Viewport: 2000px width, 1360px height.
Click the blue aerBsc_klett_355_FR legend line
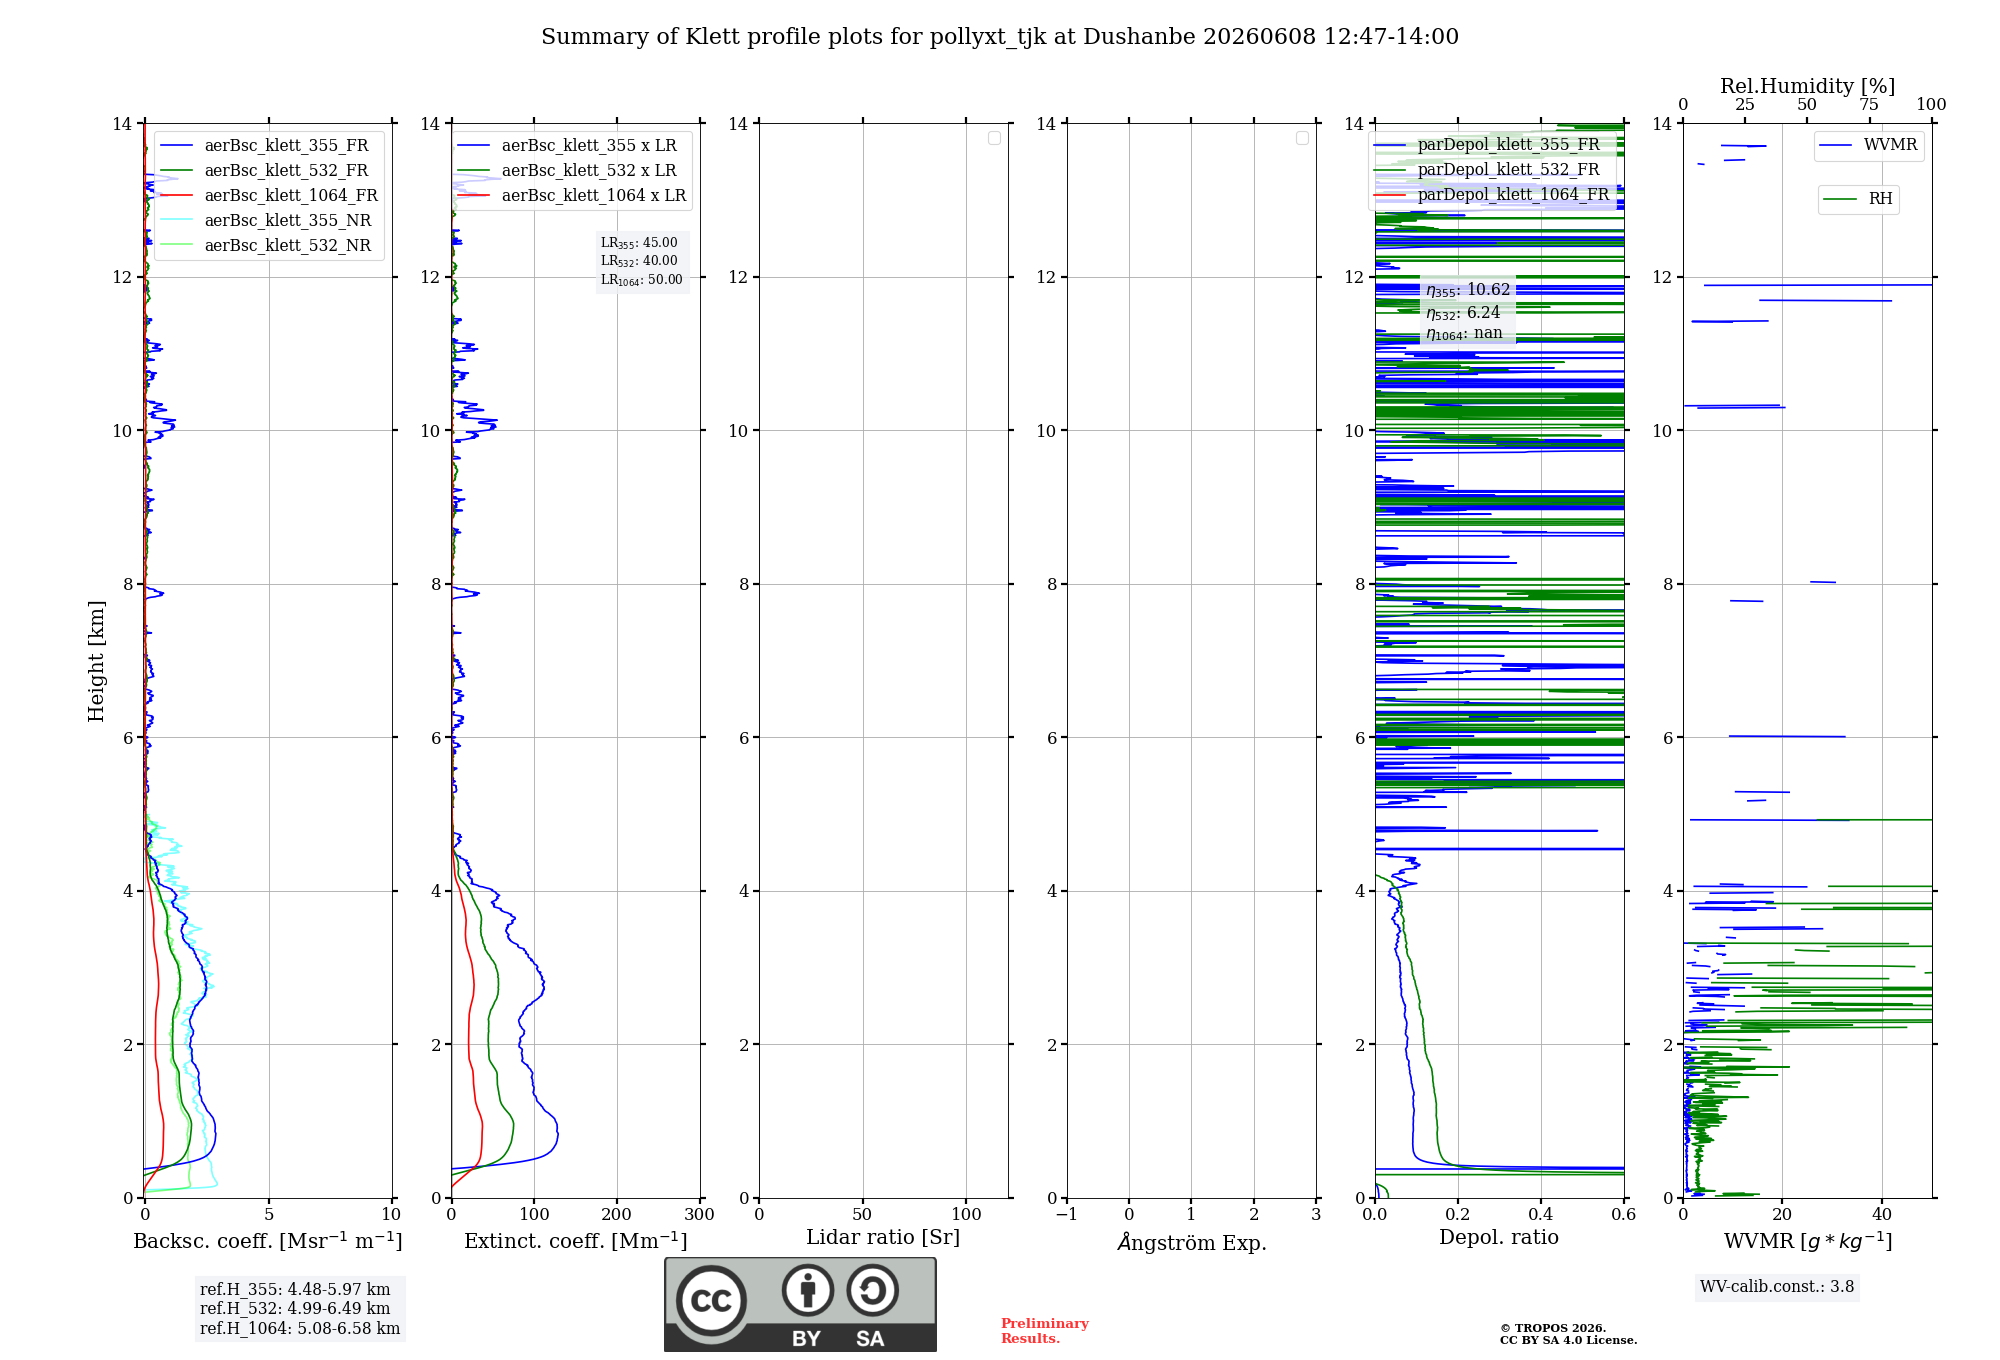[177, 146]
